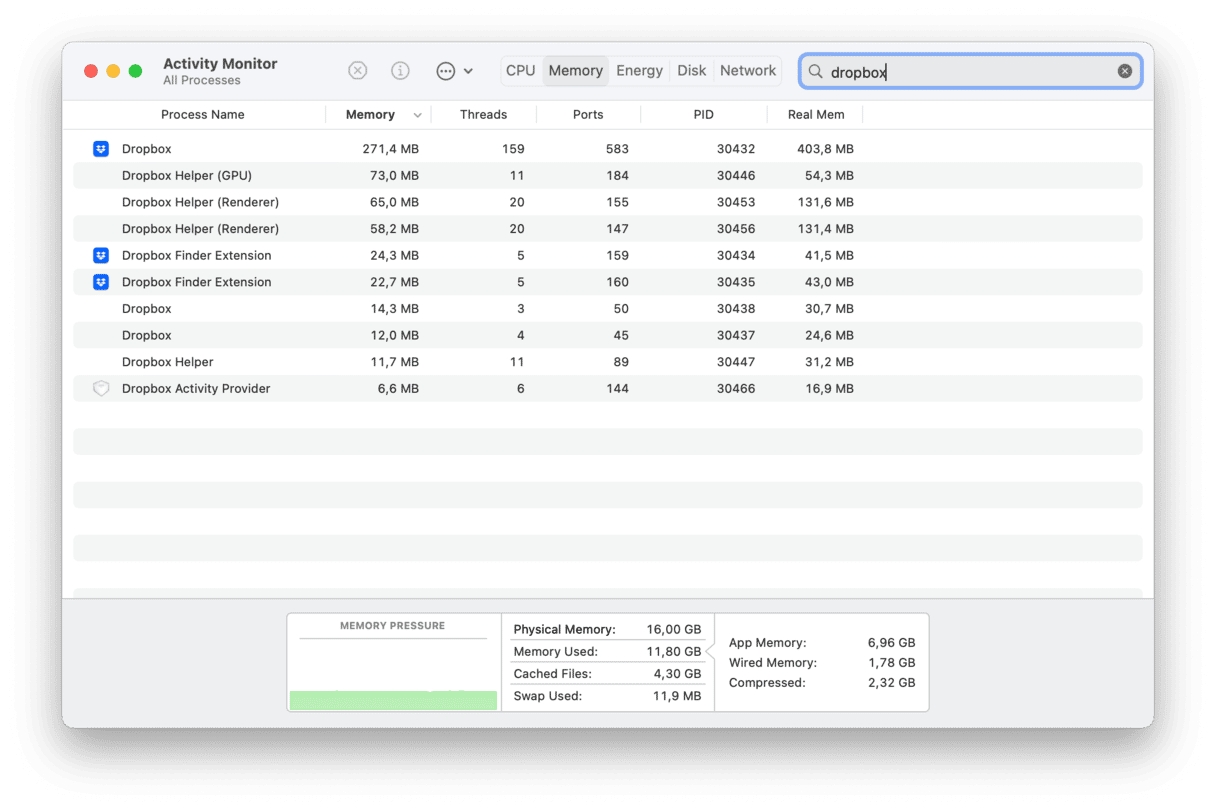The height and width of the screenshot is (810, 1216).
Task: Click the PID value 30432
Action: point(736,149)
